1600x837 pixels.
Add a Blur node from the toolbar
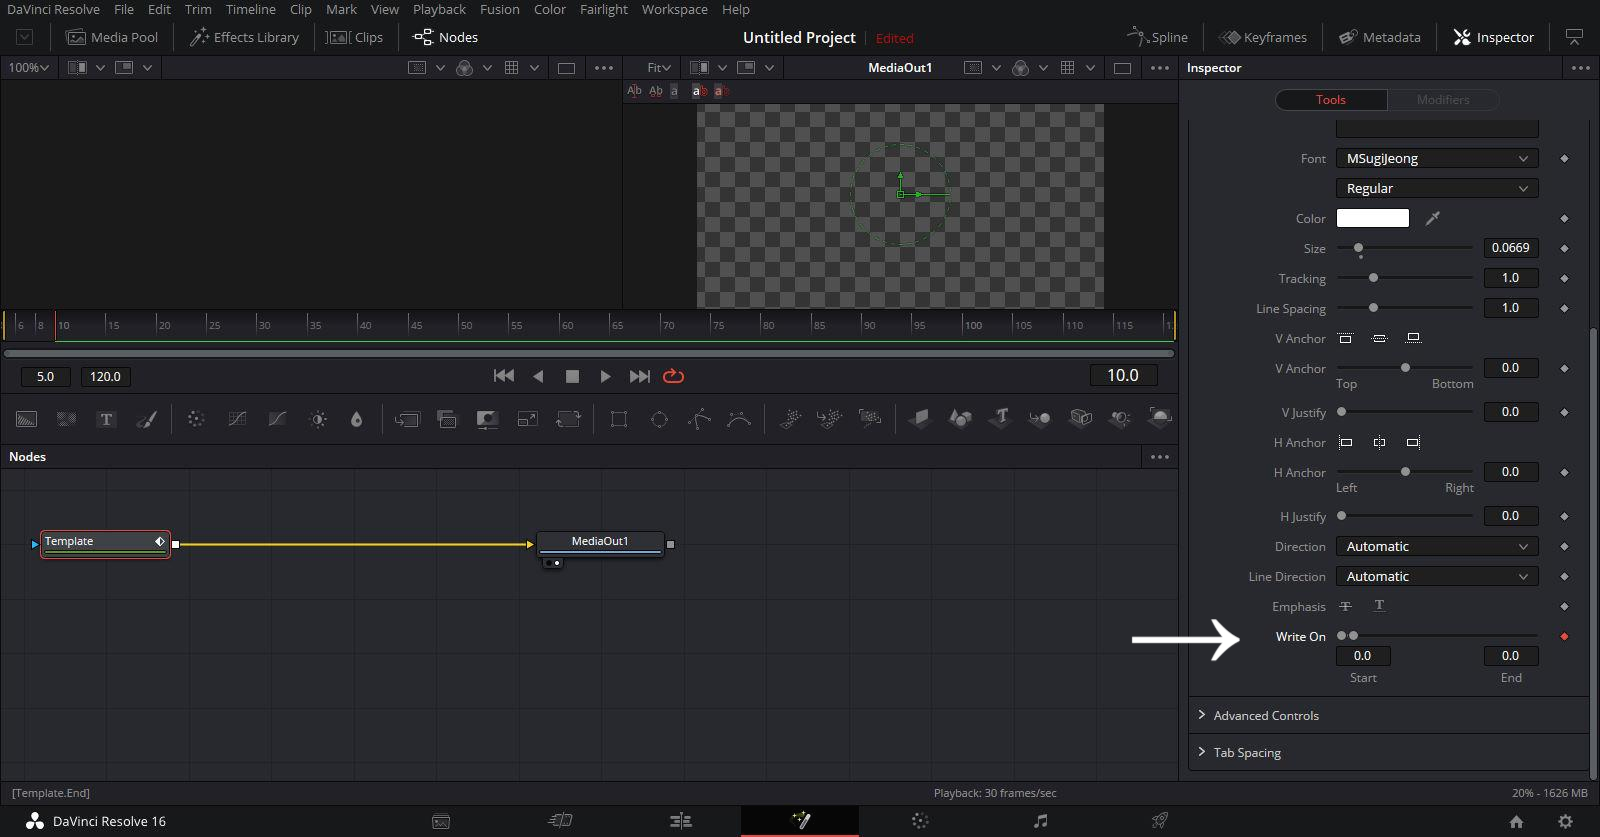coord(356,419)
